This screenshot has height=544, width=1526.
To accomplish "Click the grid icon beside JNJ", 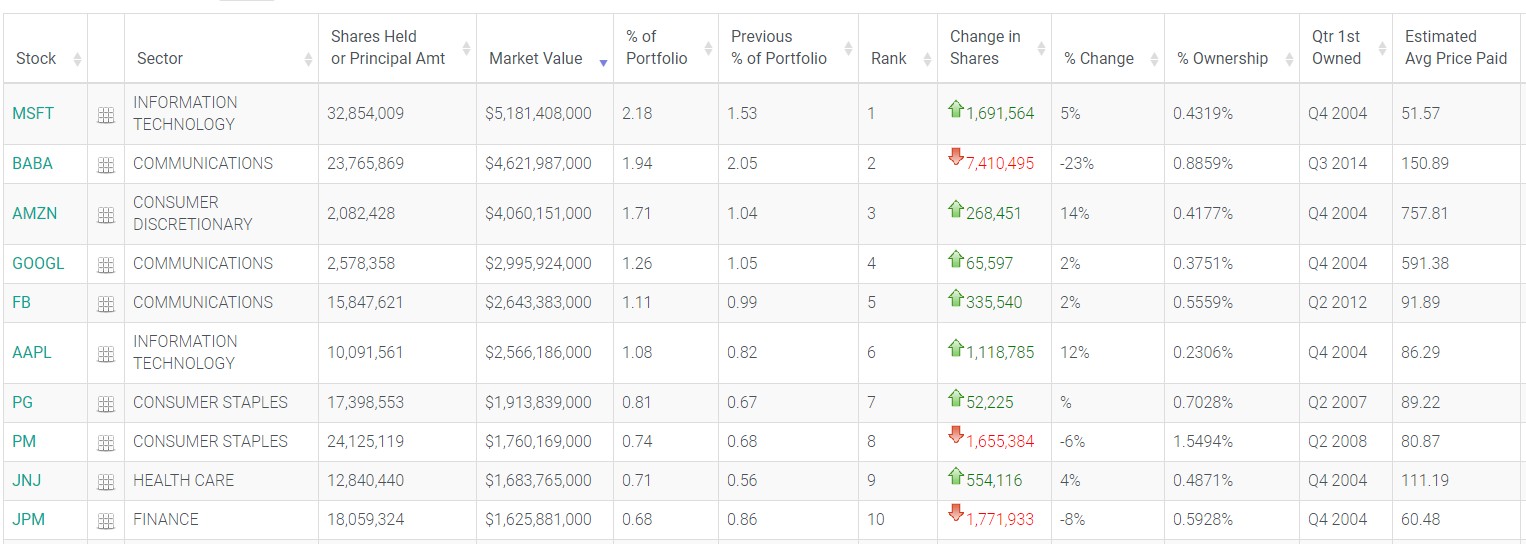I will pos(106,482).
